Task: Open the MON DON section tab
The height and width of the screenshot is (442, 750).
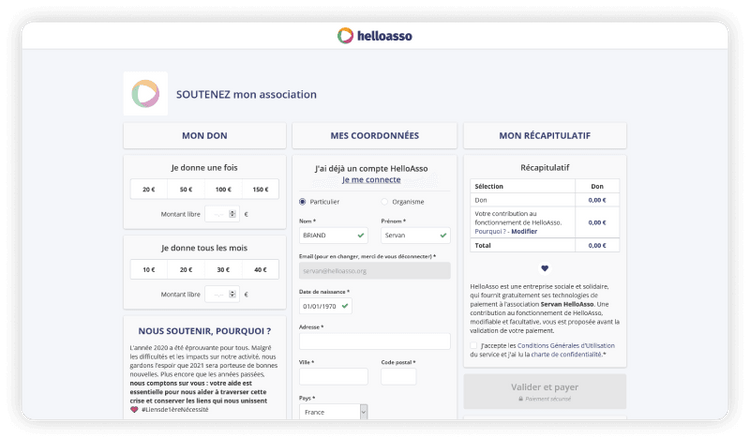Action: tap(205, 135)
